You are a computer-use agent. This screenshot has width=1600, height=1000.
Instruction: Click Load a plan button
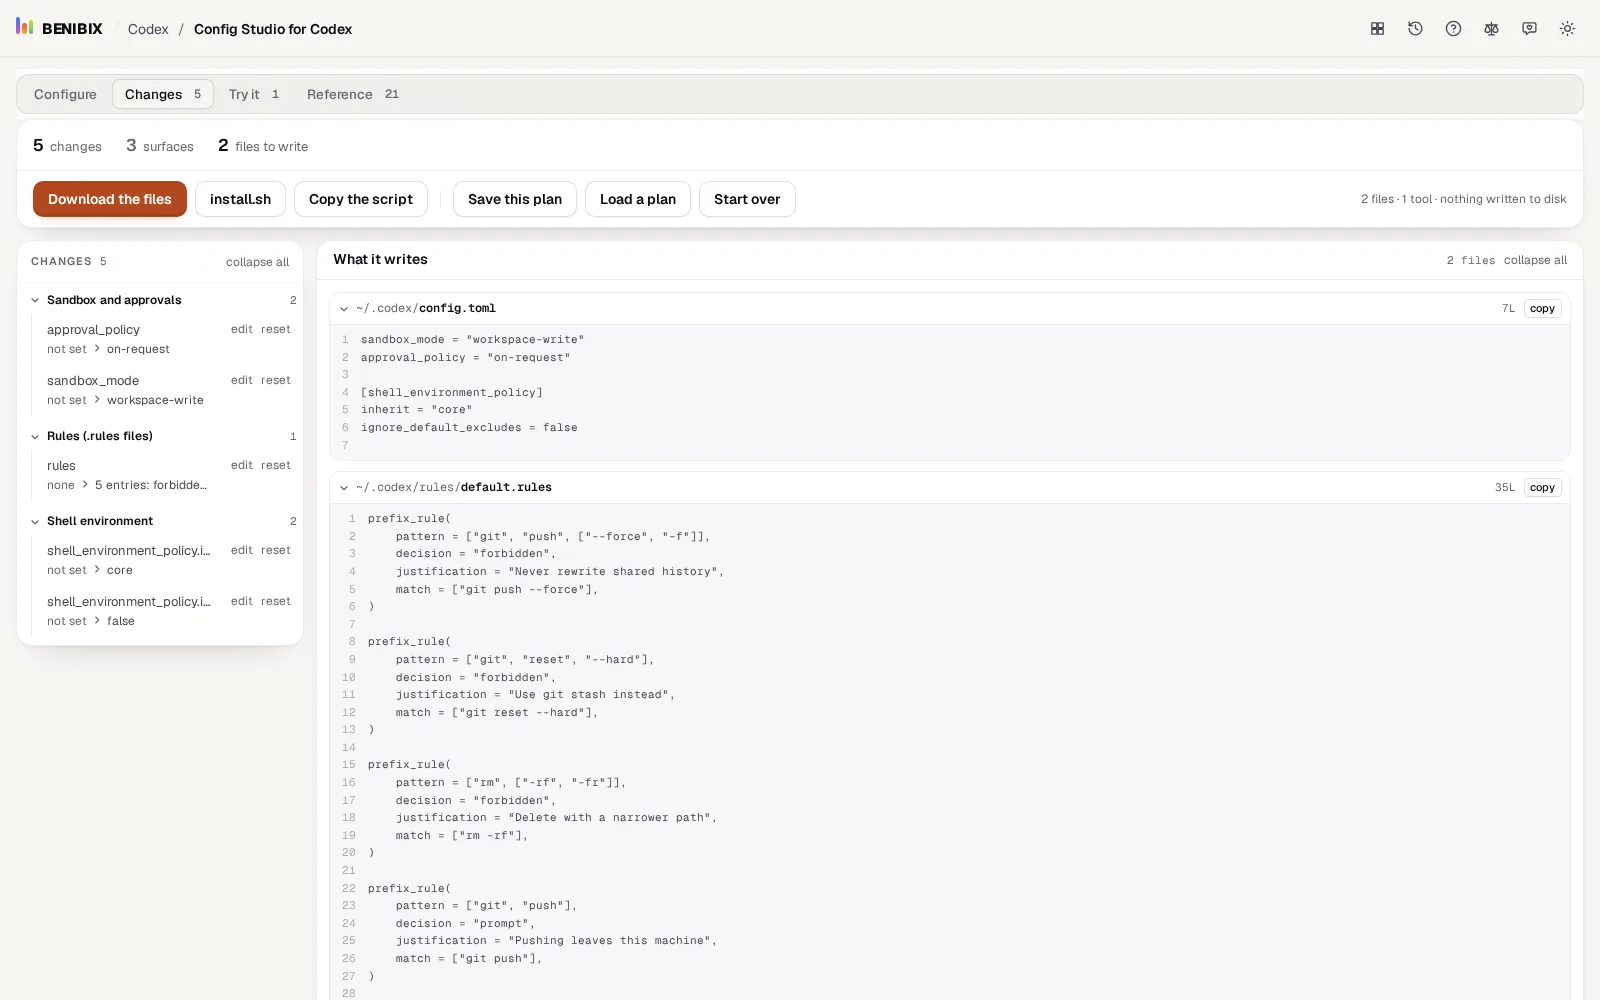click(638, 199)
